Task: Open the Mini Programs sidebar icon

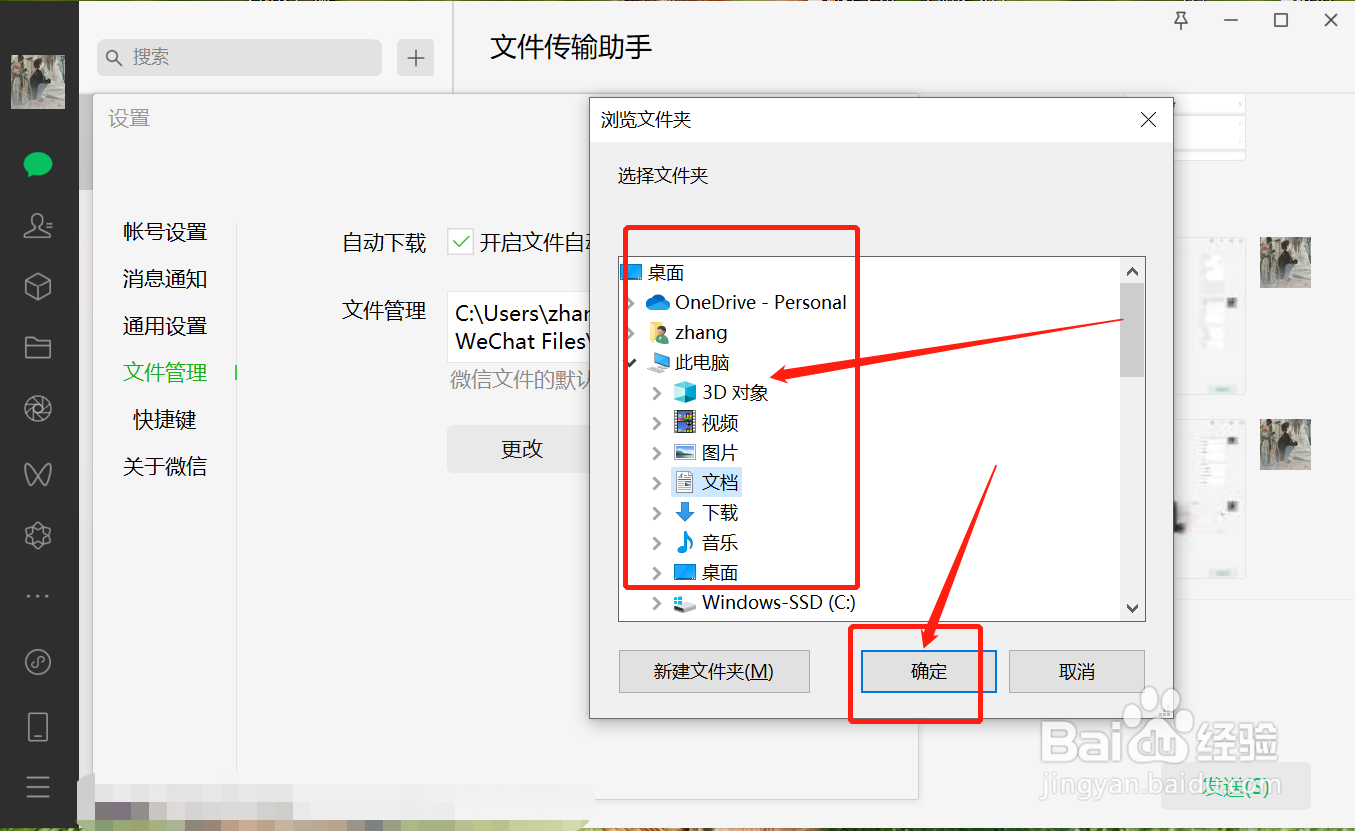Action: pos(38,535)
